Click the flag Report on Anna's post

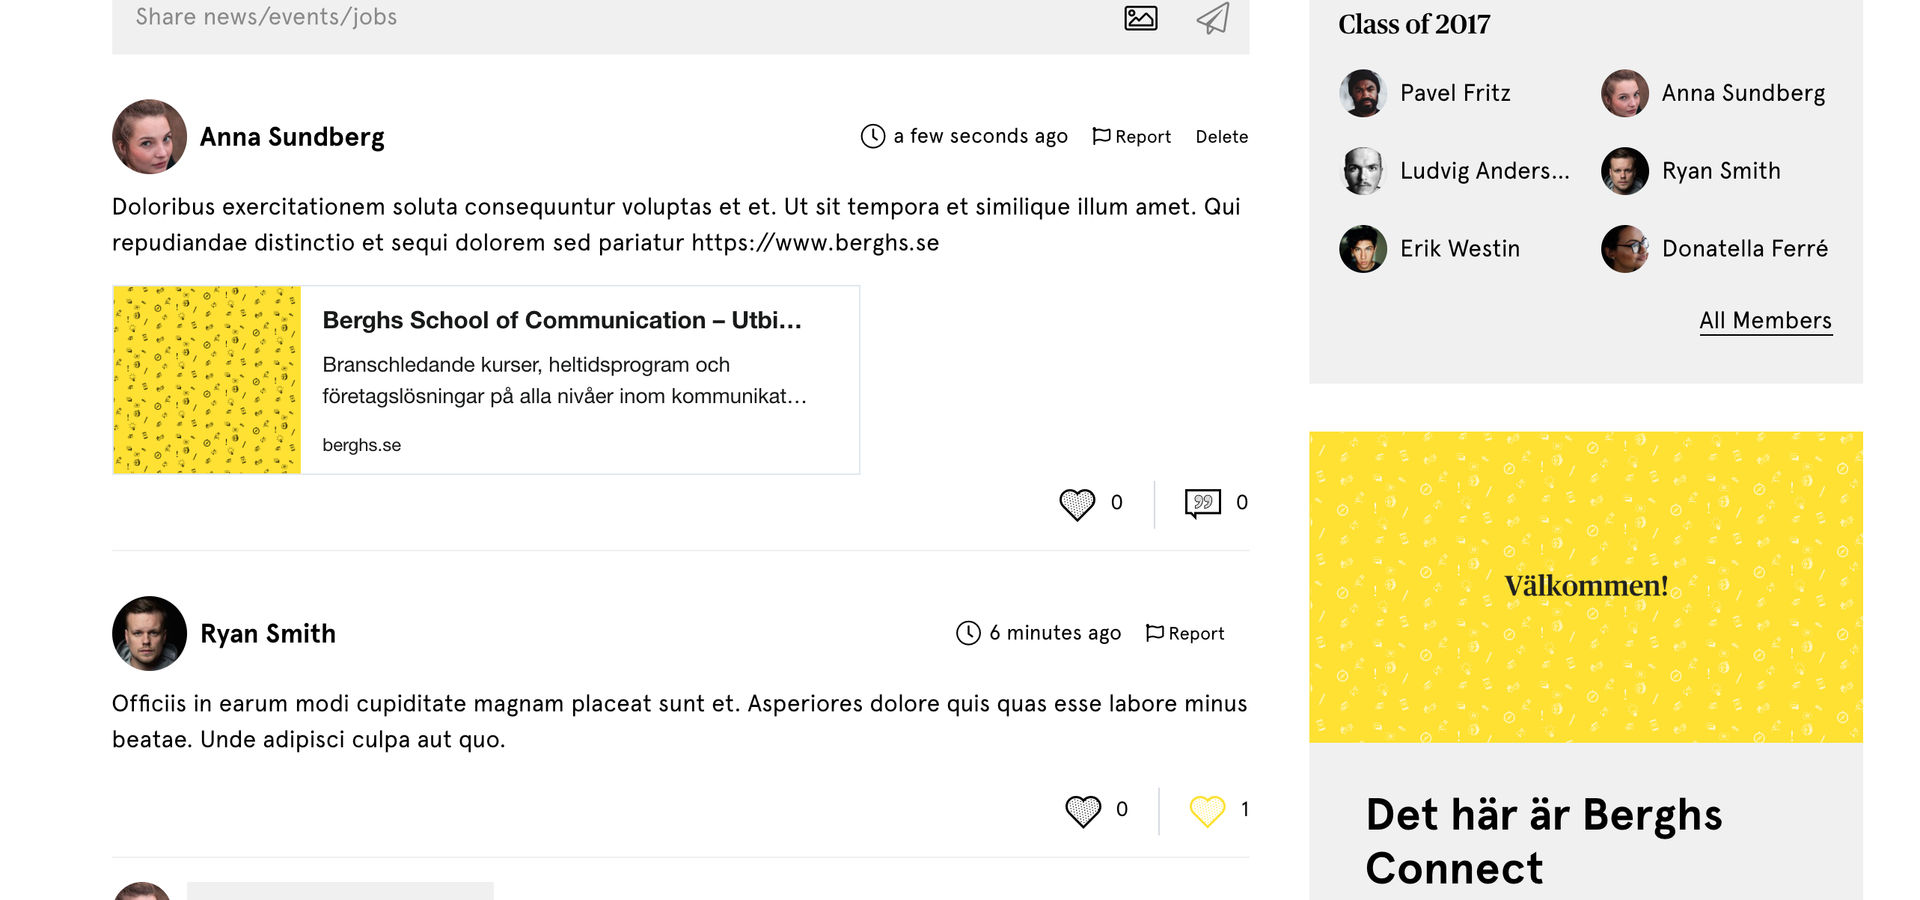coord(1131,137)
